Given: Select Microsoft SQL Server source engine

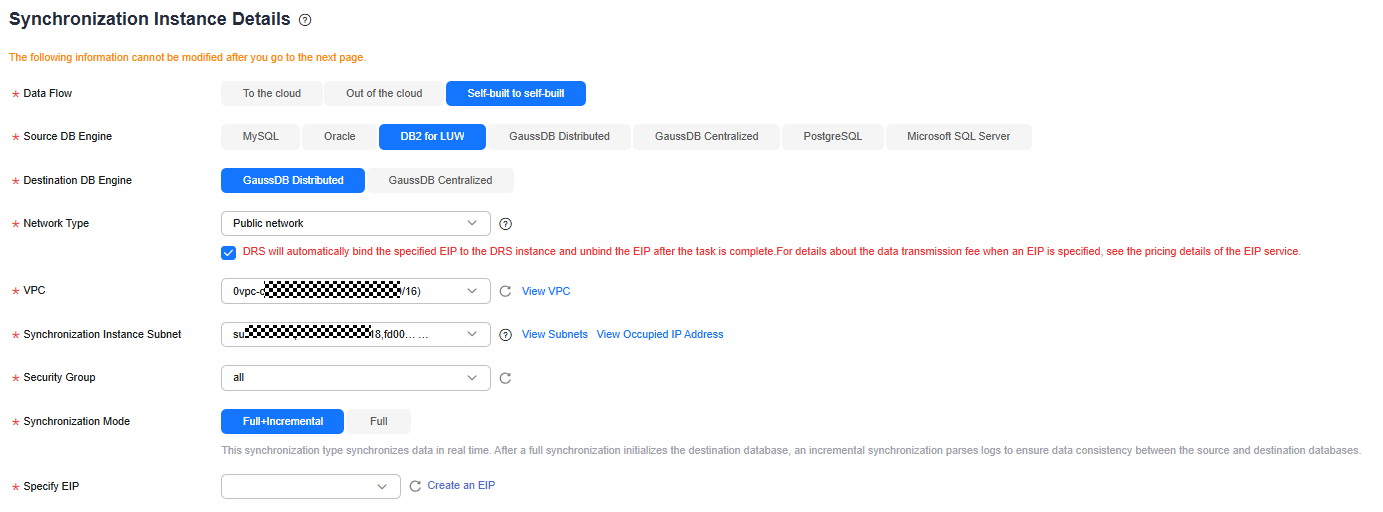Looking at the screenshot, I should pos(959,136).
